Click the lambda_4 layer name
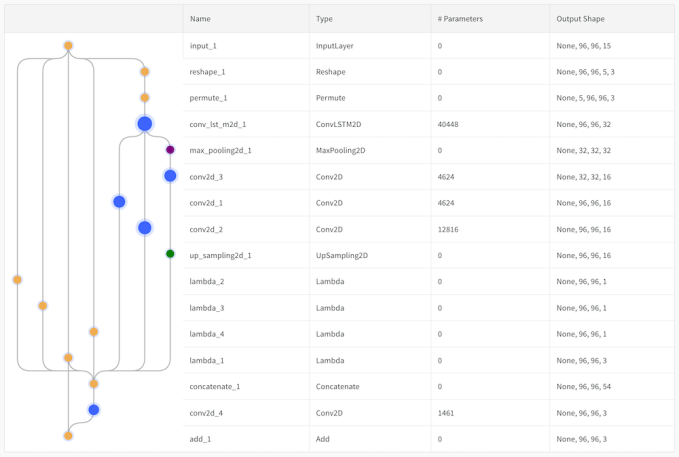The width and height of the screenshot is (679, 457). coord(207,334)
